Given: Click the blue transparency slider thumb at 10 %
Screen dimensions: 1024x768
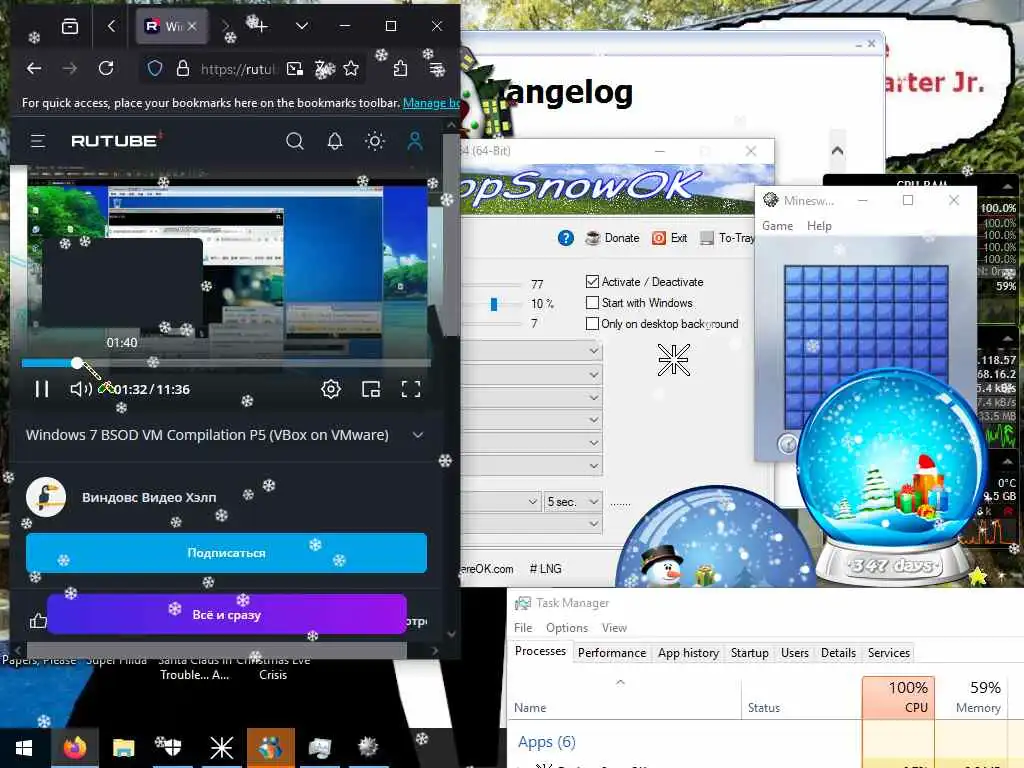Looking at the screenshot, I should 494,304.
